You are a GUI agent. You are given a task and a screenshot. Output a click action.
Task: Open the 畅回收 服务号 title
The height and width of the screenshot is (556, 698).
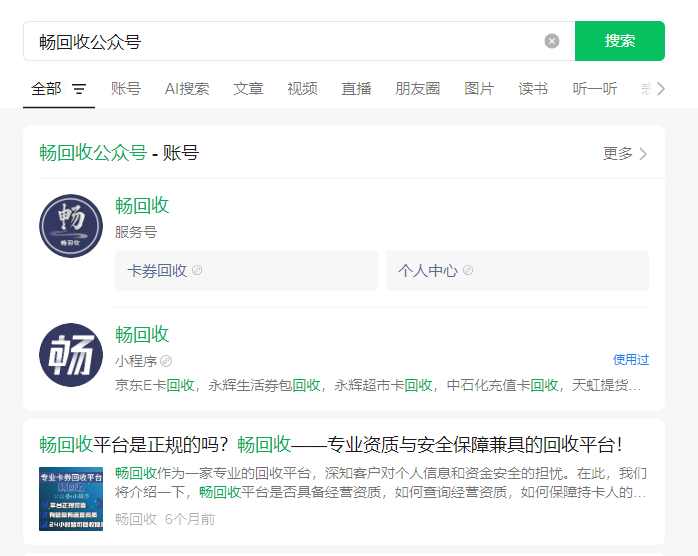(x=142, y=206)
